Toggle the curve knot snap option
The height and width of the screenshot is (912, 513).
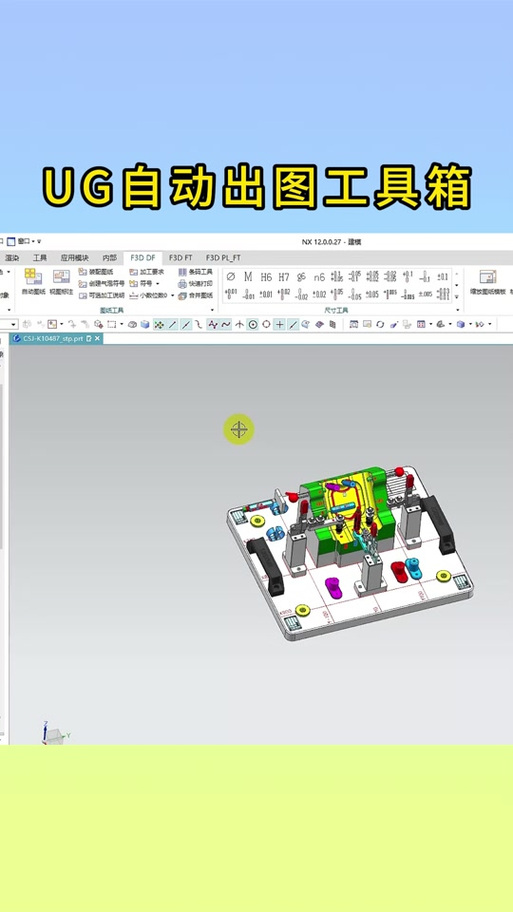click(213, 325)
